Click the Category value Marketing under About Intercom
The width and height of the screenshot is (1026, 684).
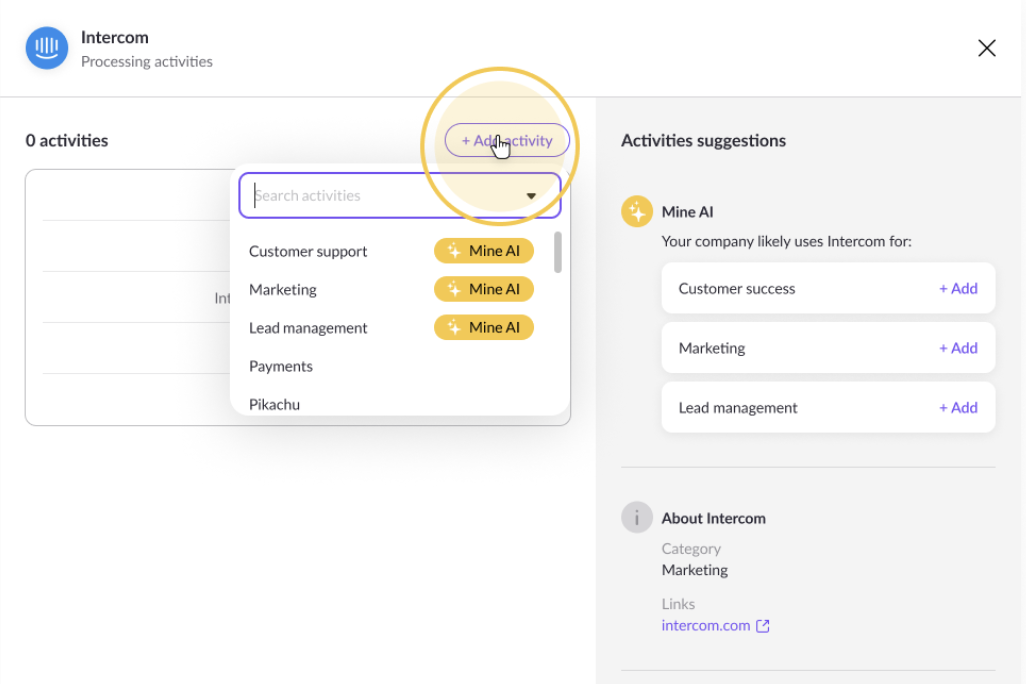[694, 569]
